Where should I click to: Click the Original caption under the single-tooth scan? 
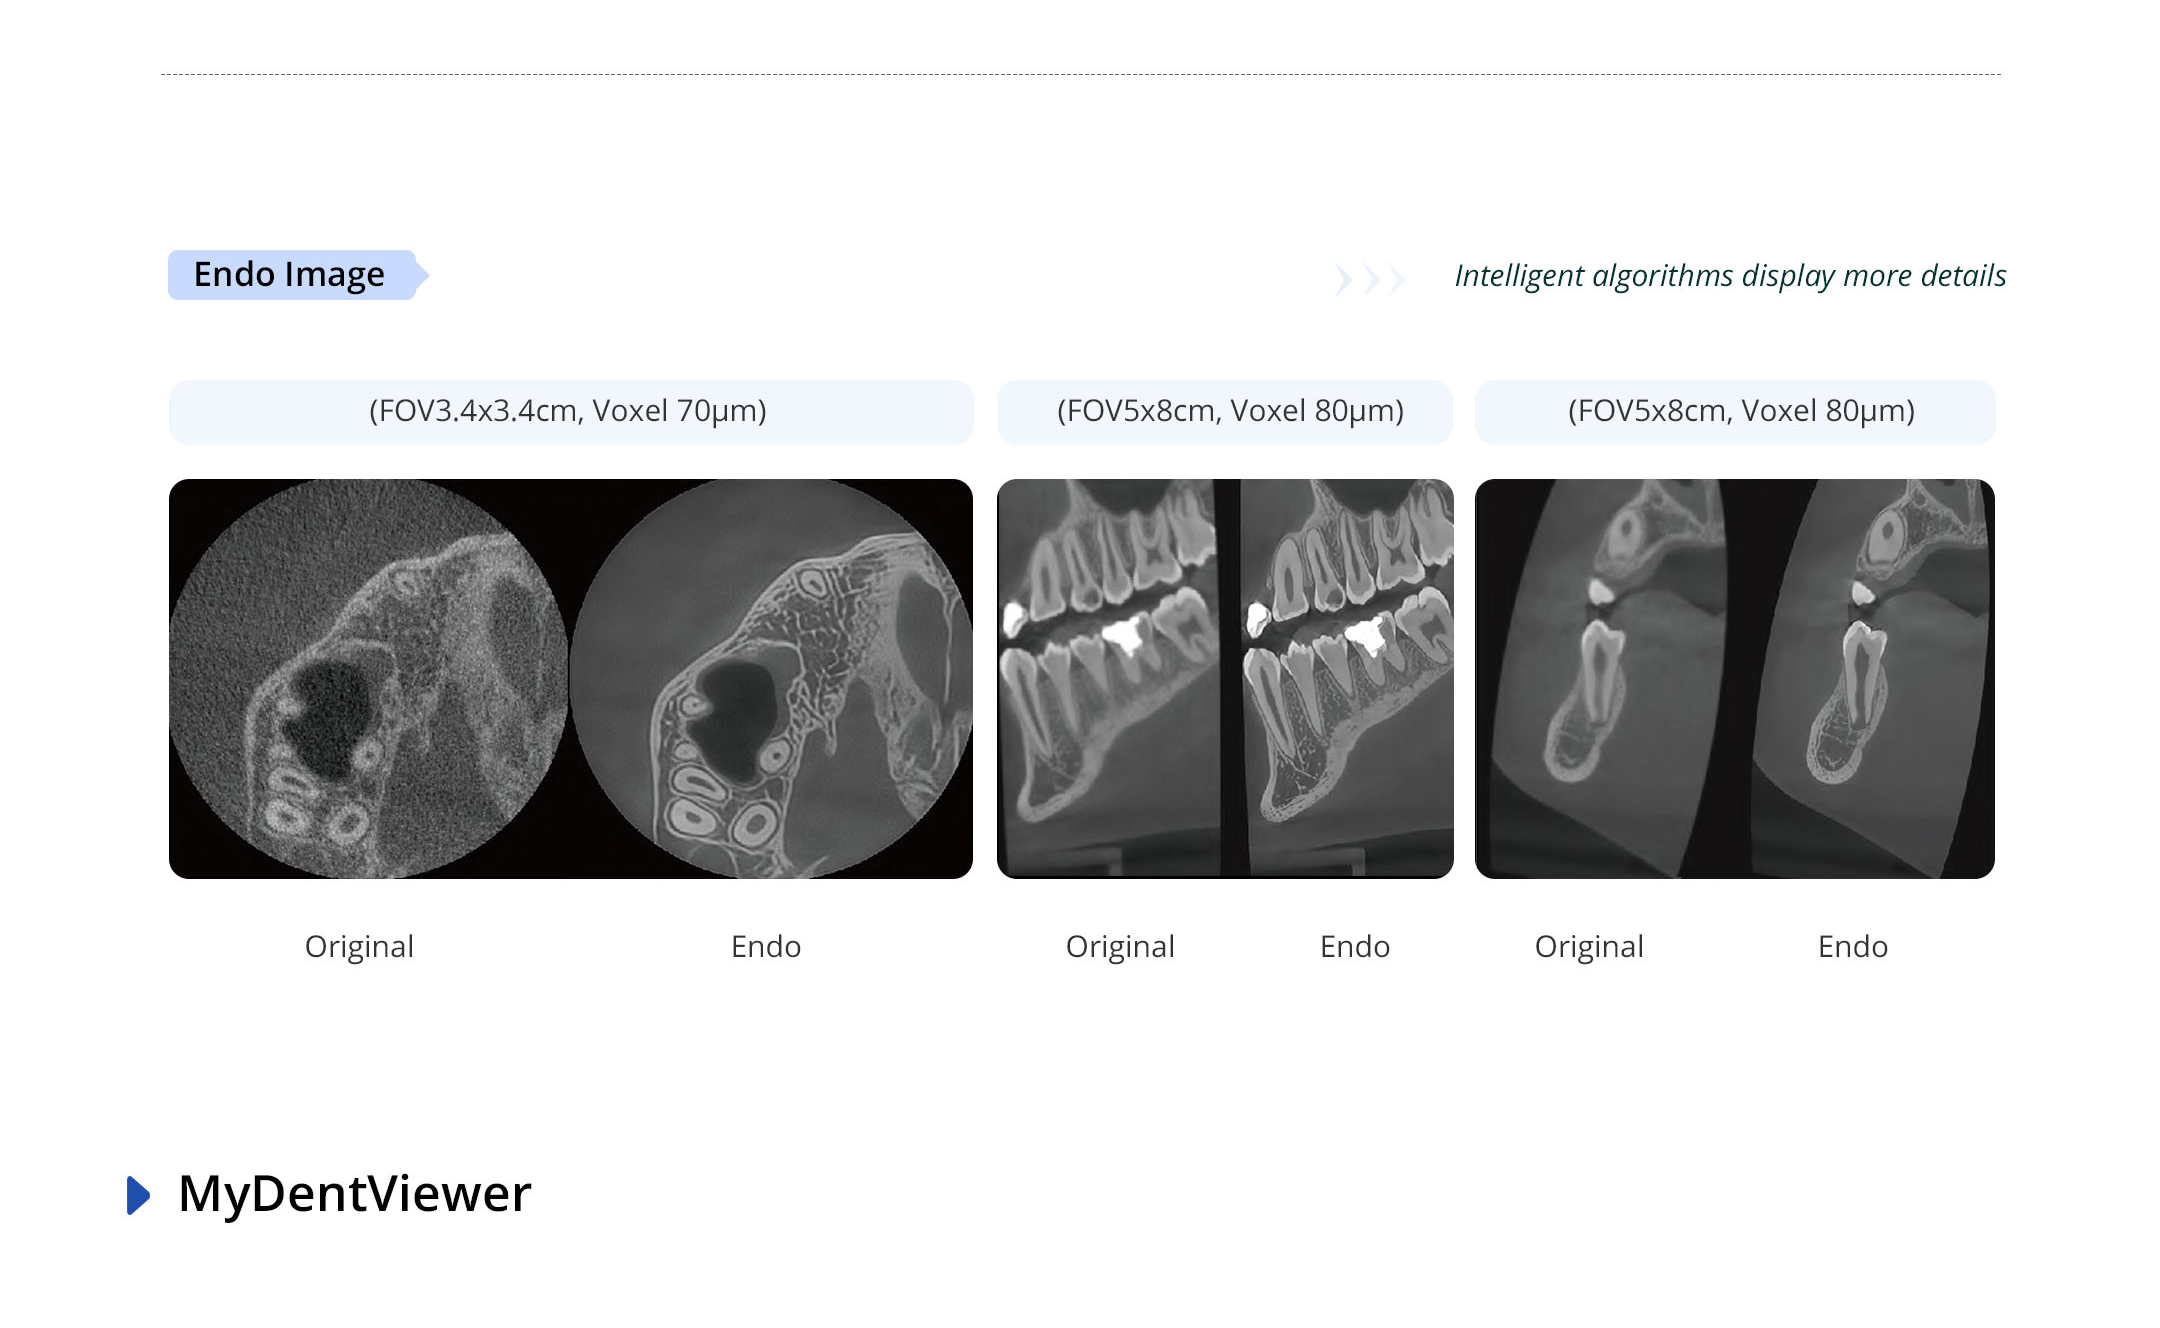click(1589, 947)
